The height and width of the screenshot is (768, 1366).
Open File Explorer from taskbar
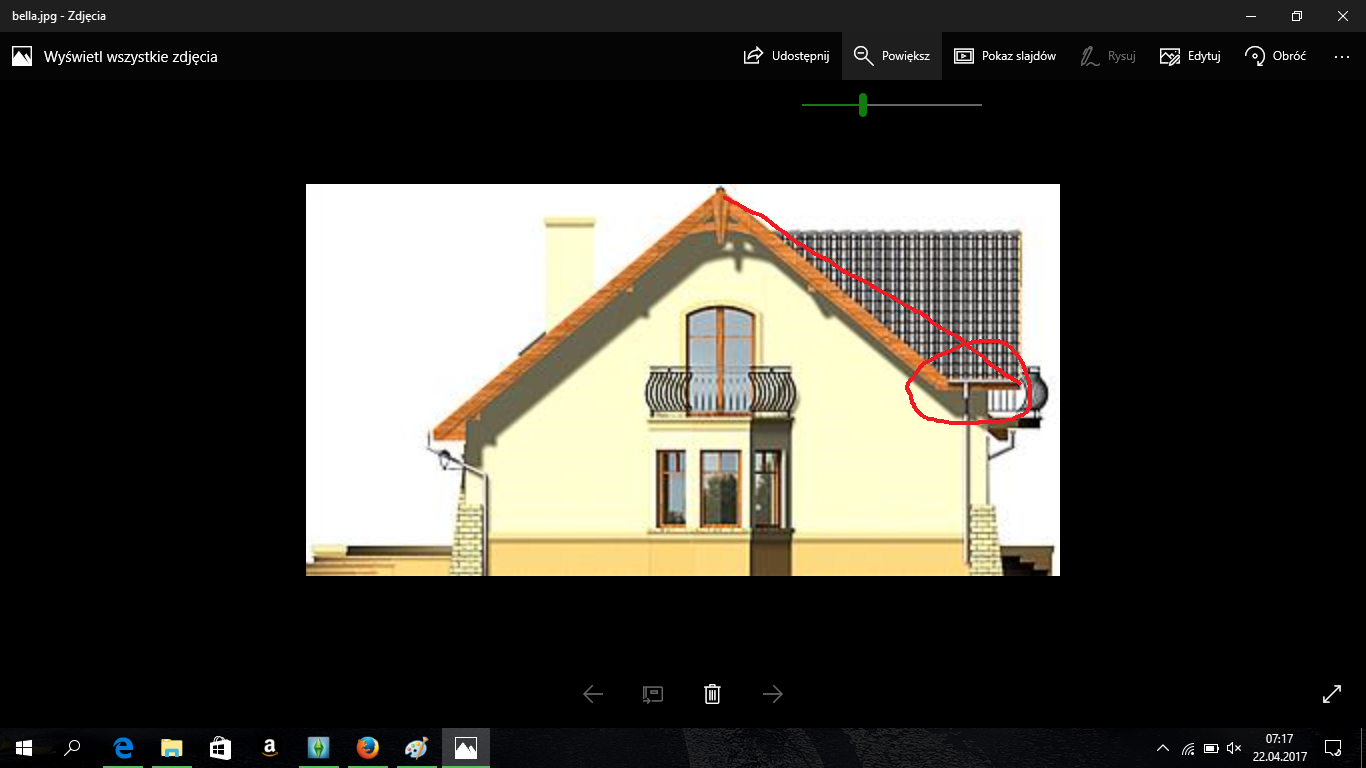(x=172, y=748)
